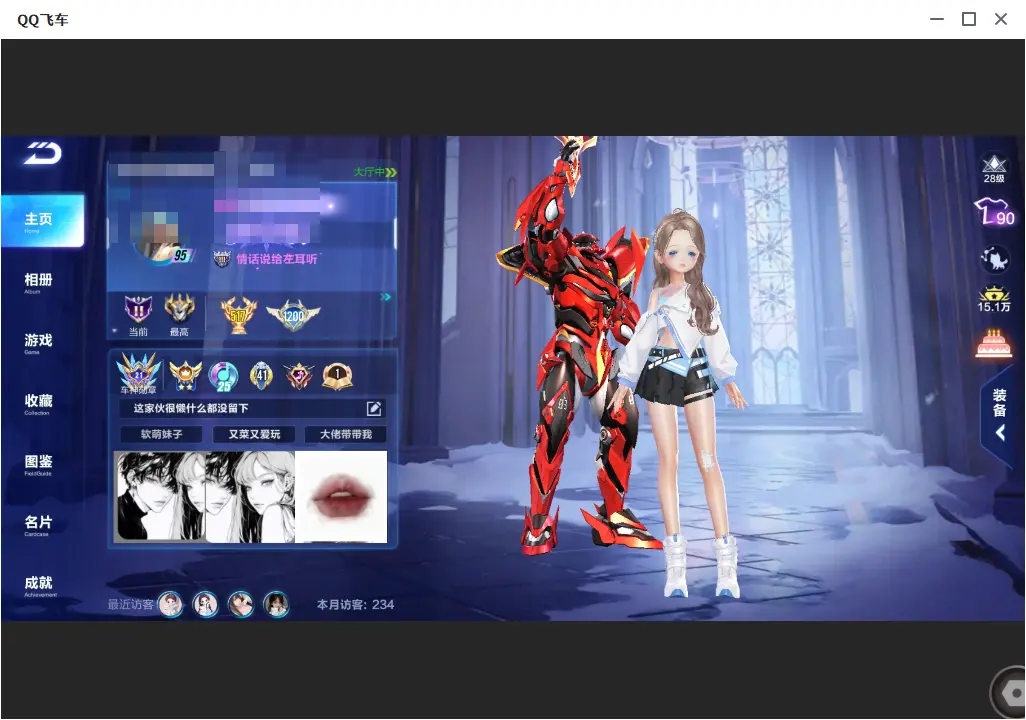This screenshot has width=1026, height=720.
Task: Open the red lips photo
Action: point(341,497)
